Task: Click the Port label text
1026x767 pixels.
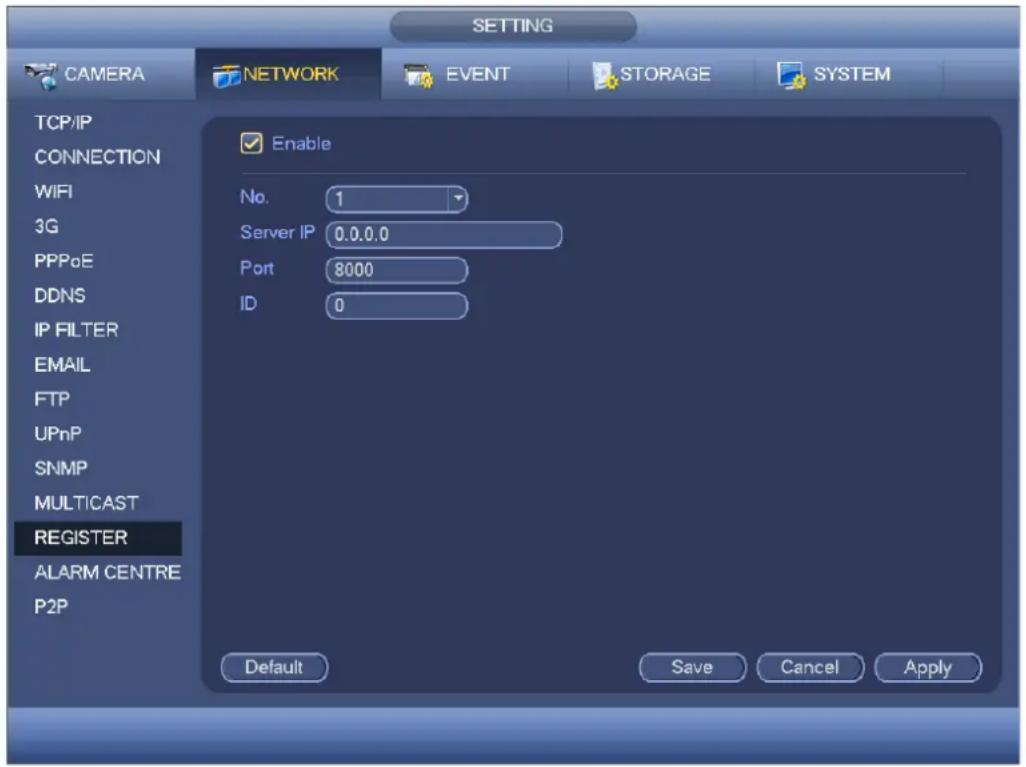Action: [256, 268]
